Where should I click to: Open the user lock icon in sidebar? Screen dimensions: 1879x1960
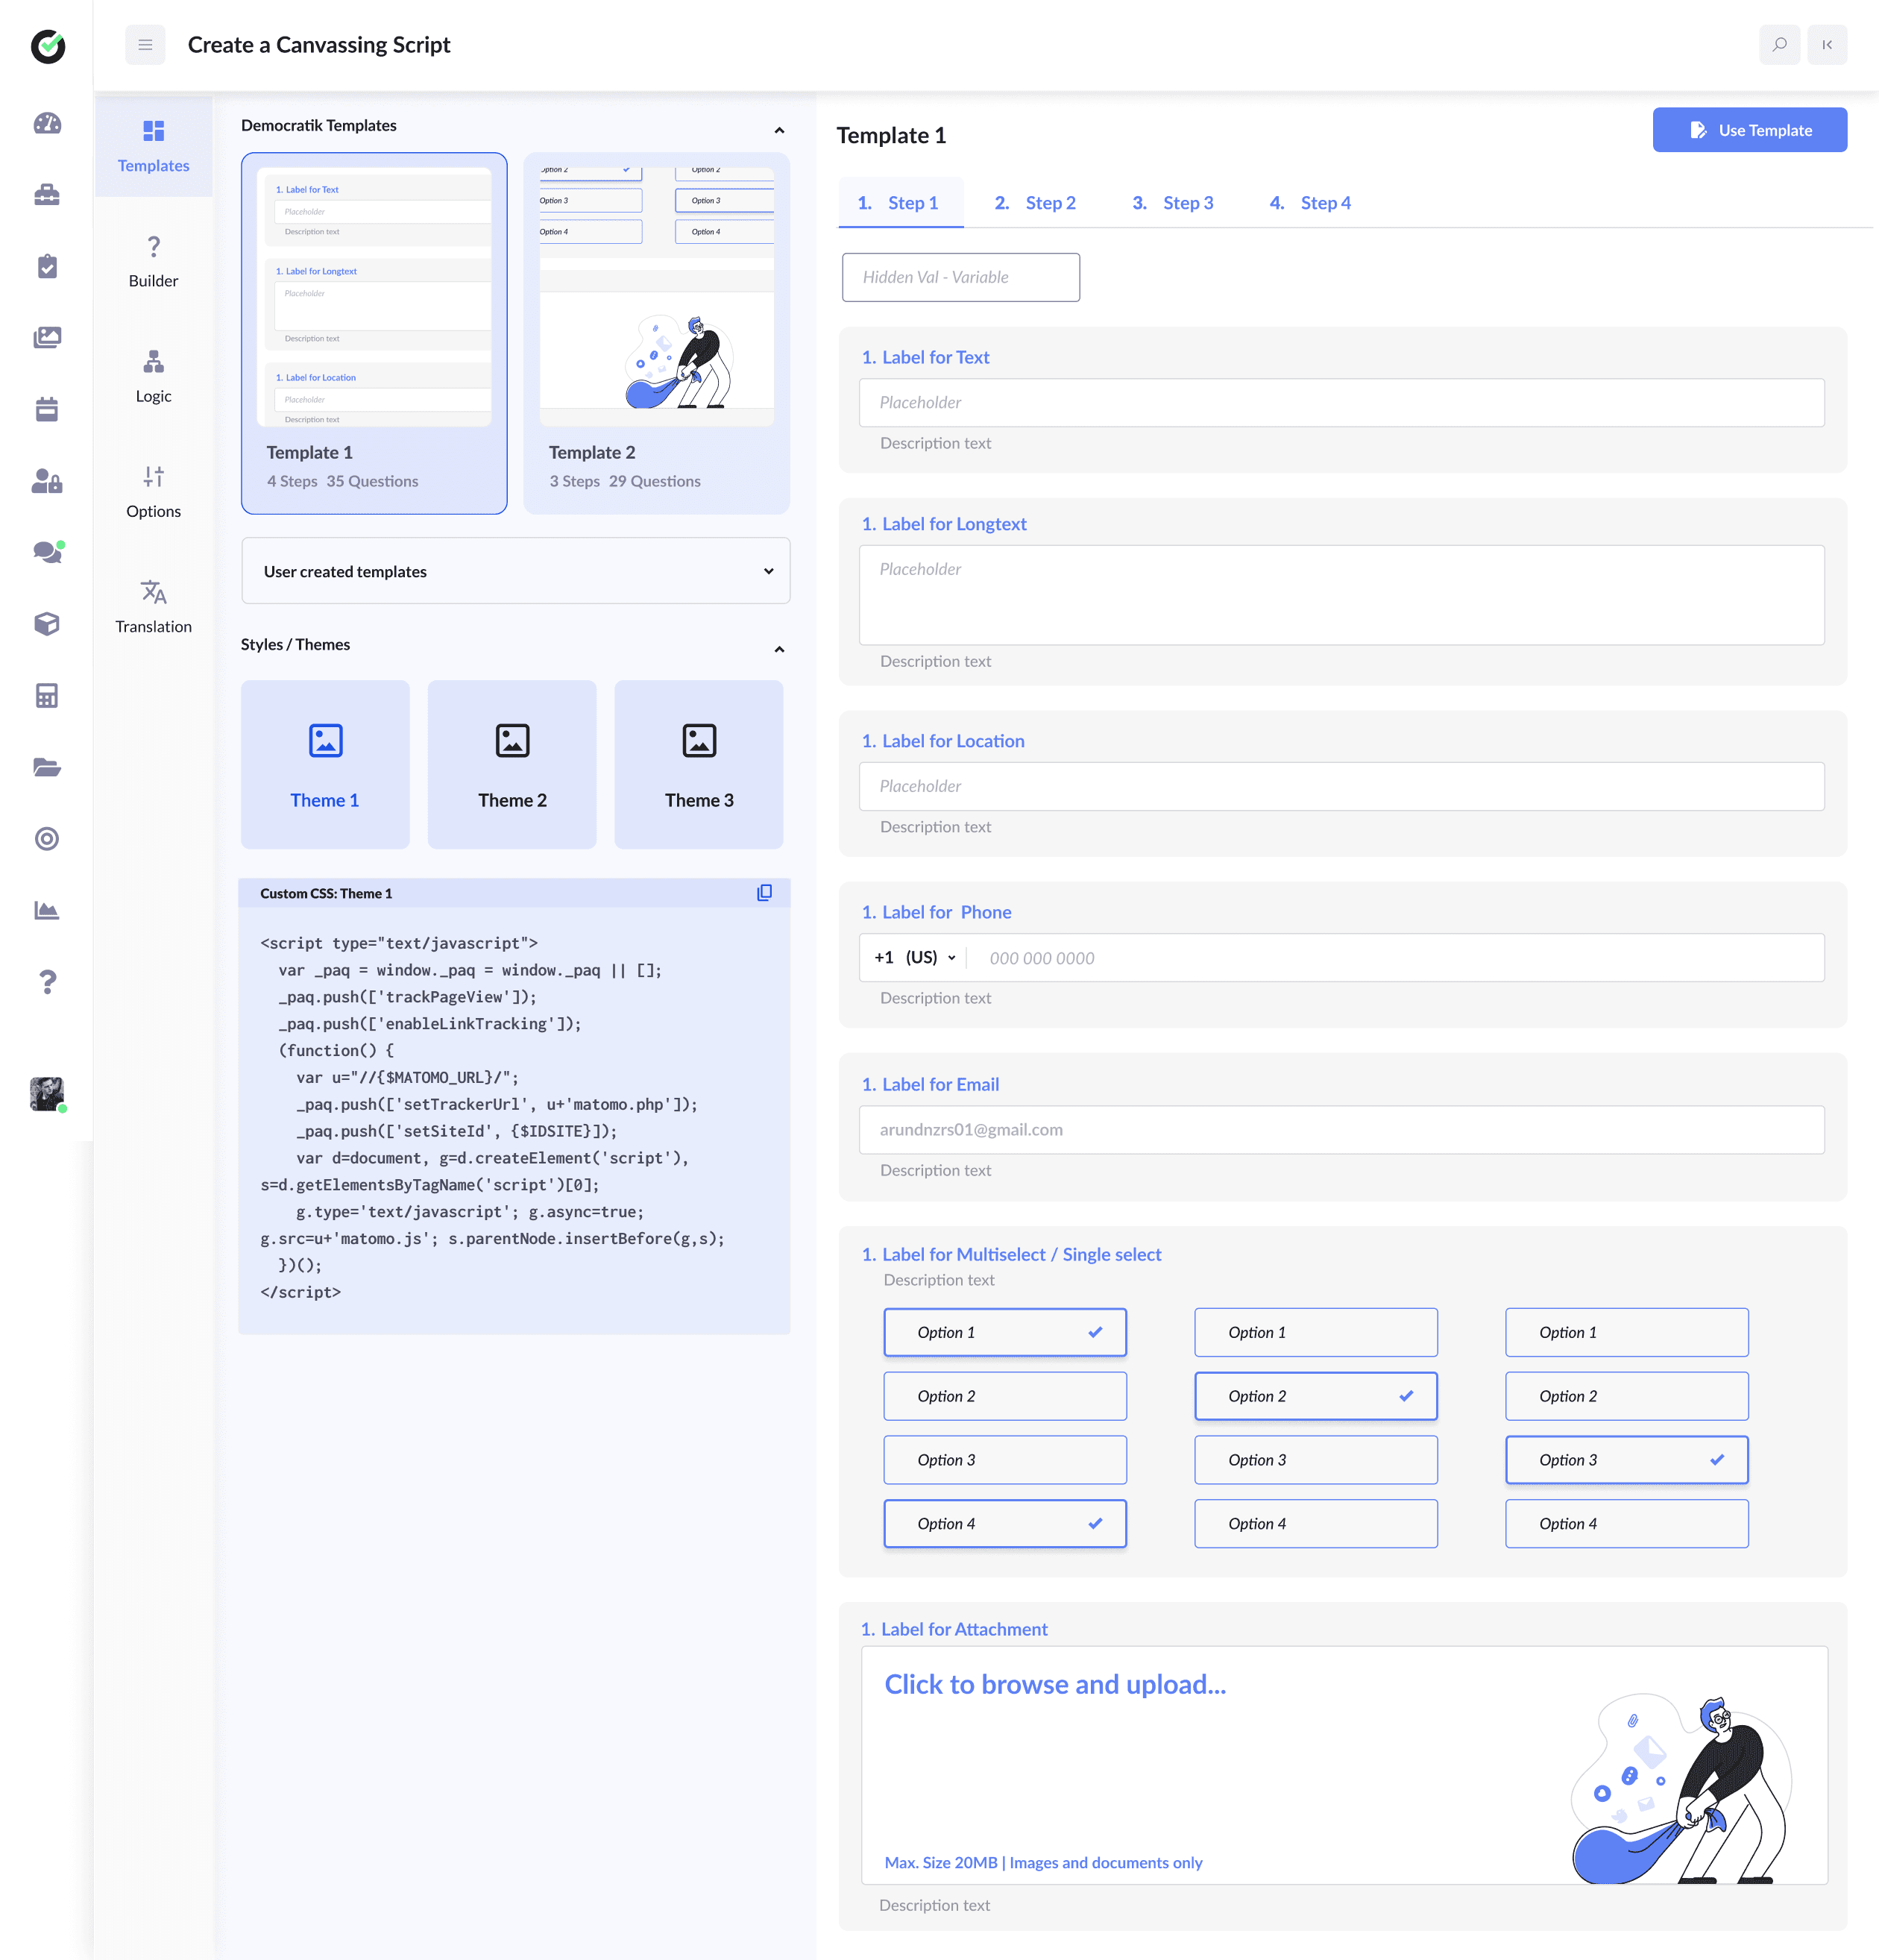coord(47,481)
